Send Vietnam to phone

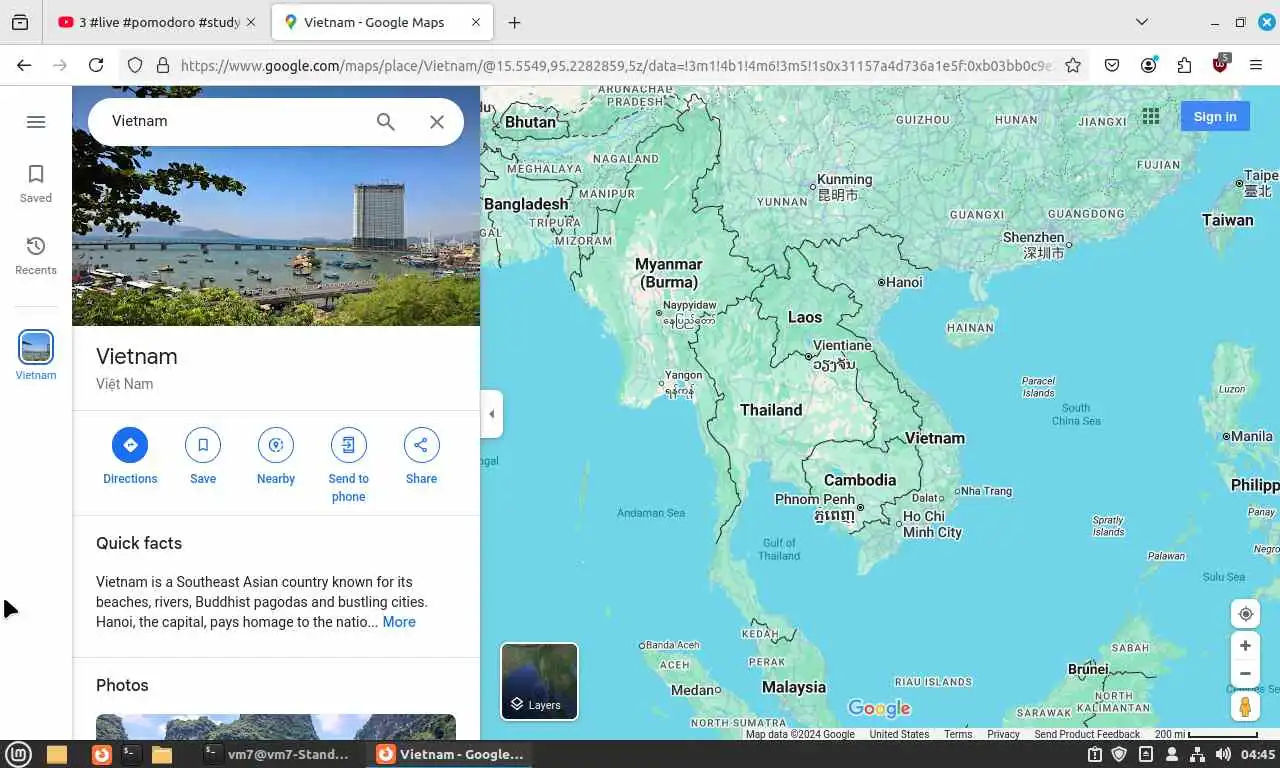[348, 466]
